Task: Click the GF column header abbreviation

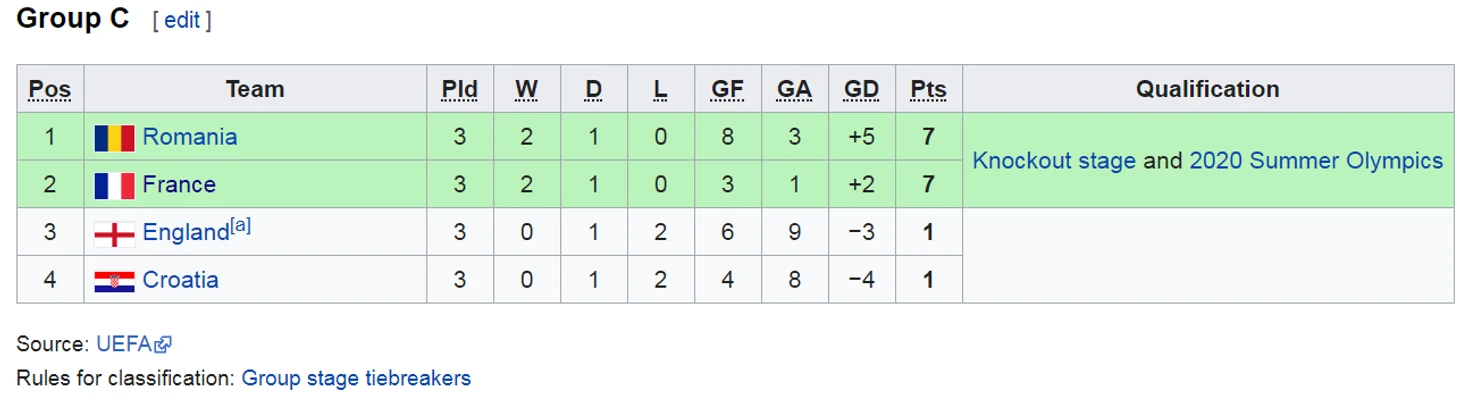Action: coord(727,90)
